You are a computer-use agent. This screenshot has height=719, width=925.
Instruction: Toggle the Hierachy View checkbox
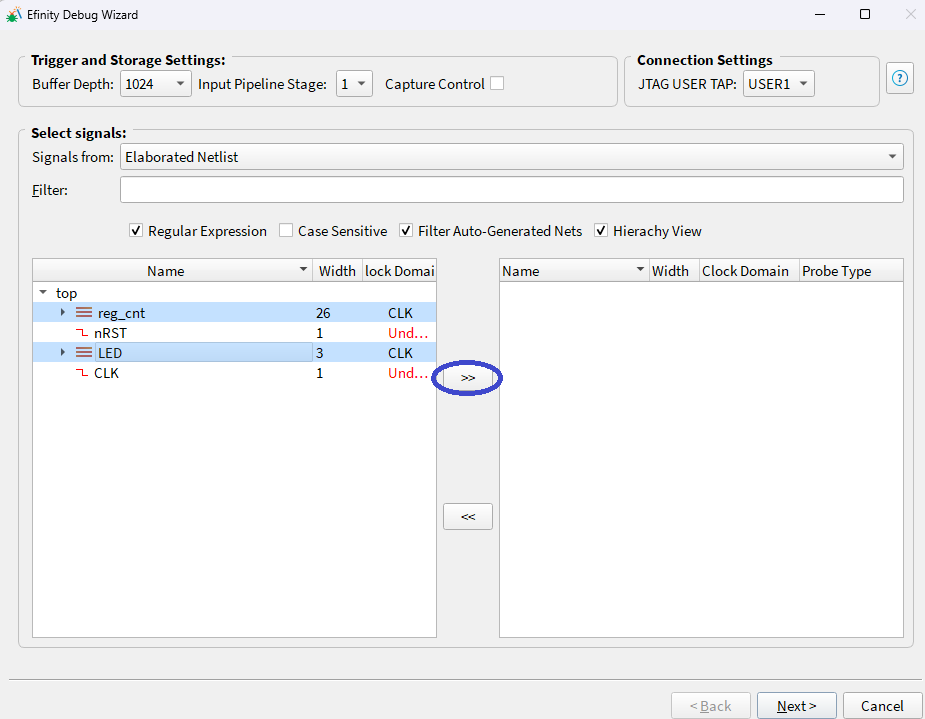601,231
